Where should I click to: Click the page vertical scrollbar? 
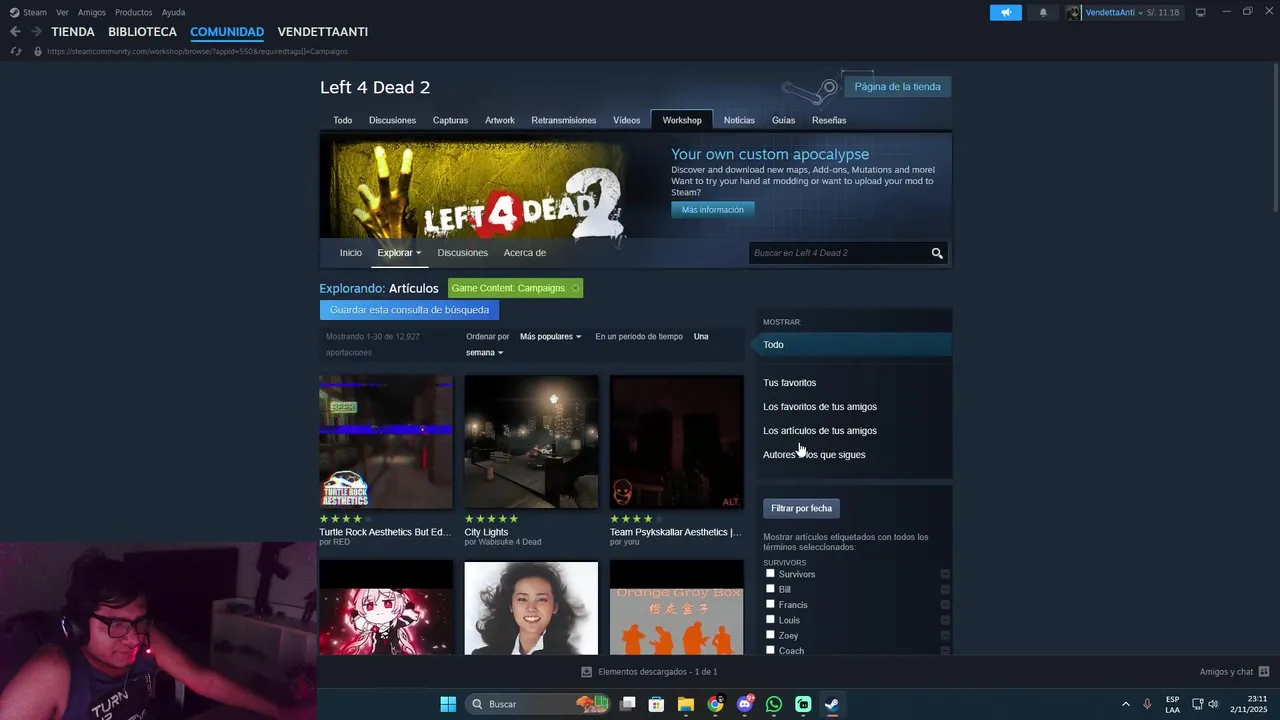pyautogui.click(x=1275, y=140)
